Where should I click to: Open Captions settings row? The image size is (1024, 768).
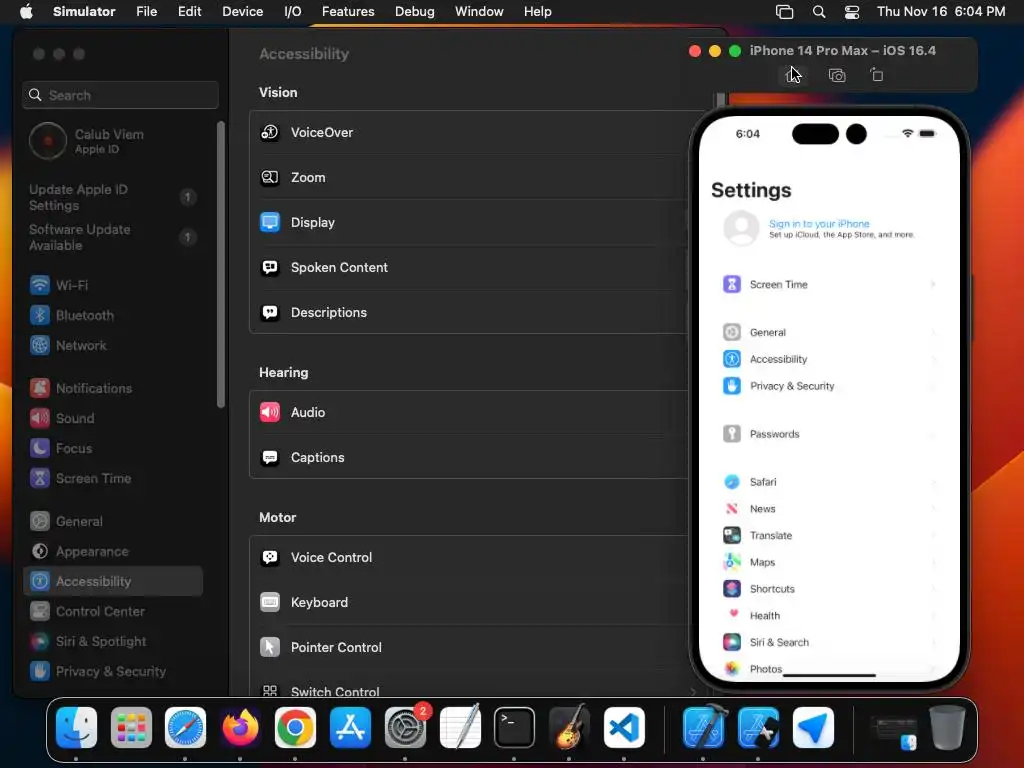[x=468, y=458]
